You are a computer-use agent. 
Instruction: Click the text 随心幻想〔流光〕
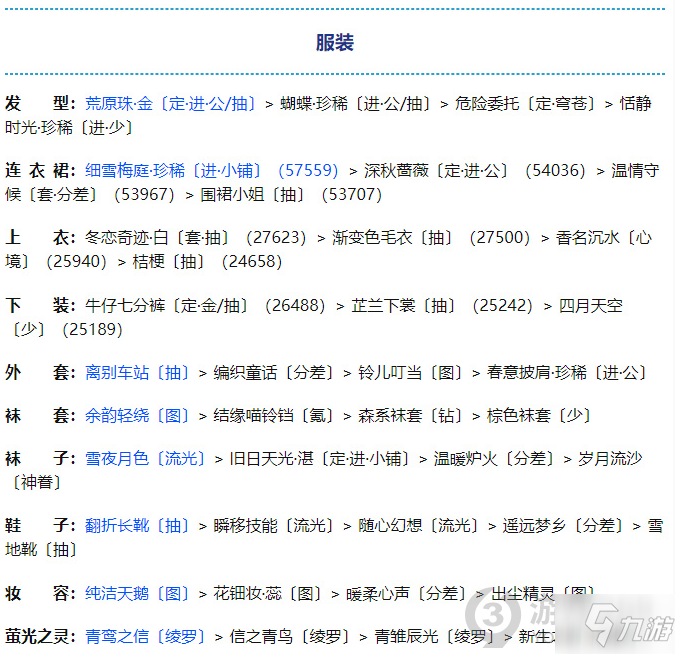click(418, 526)
